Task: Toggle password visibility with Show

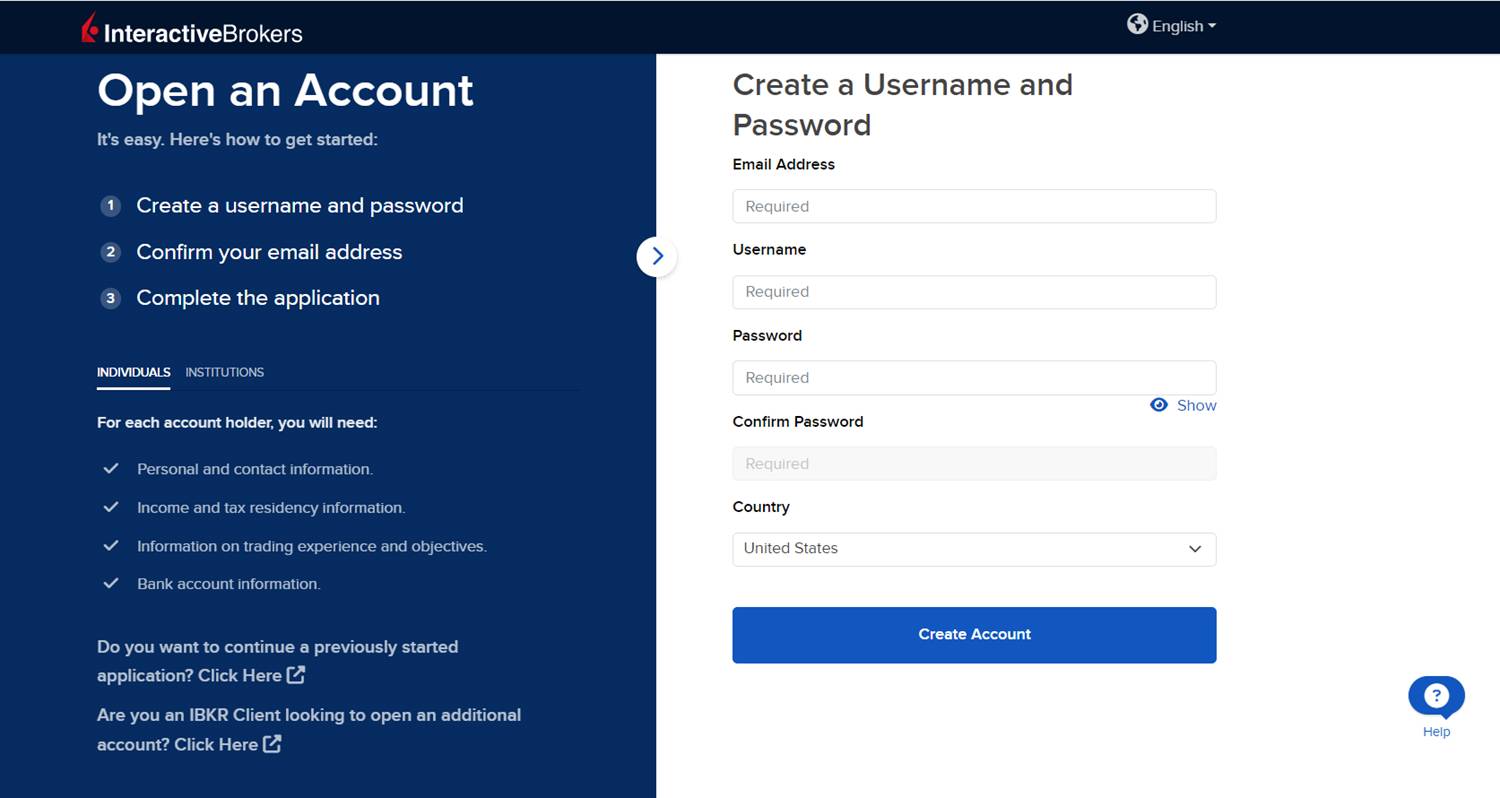Action: coord(1196,405)
